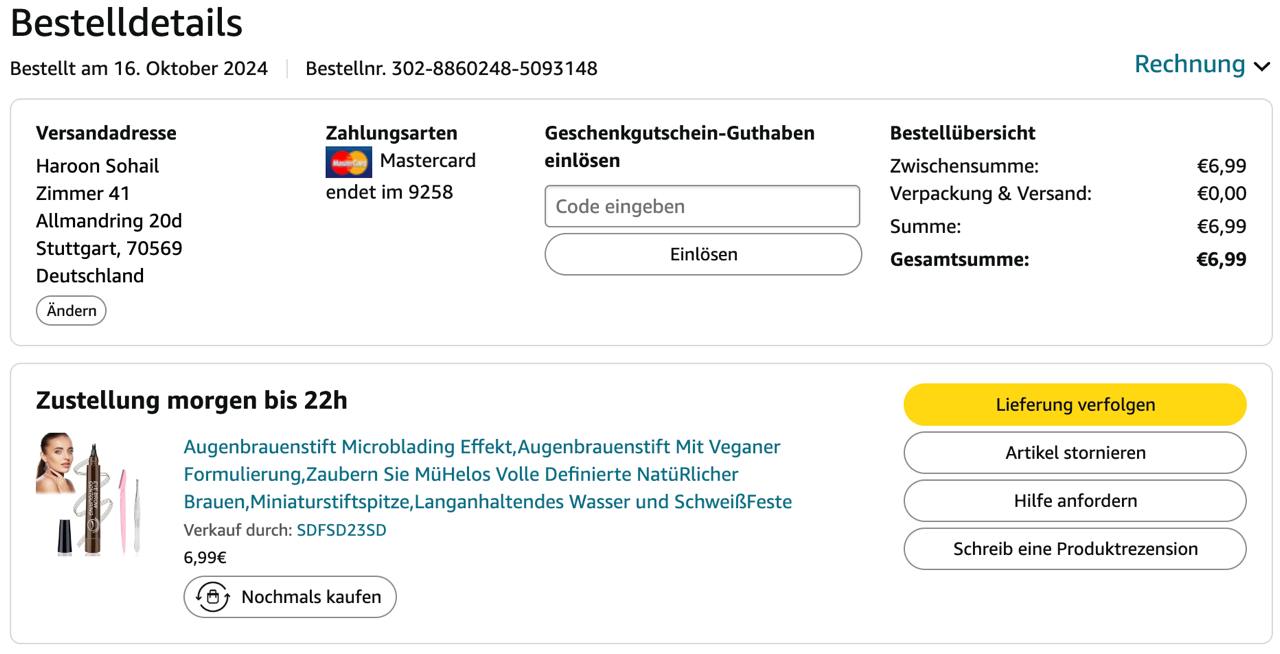
Task: Select Artikel stornieren
Action: pyautogui.click(x=1075, y=453)
